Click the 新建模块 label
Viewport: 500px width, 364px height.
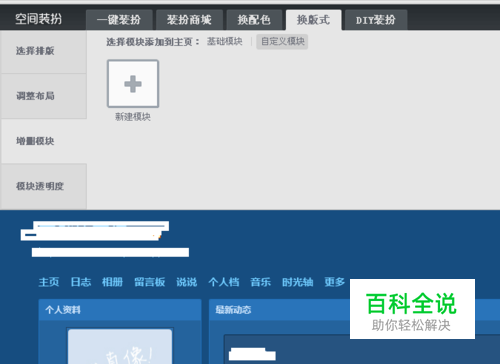(133, 117)
